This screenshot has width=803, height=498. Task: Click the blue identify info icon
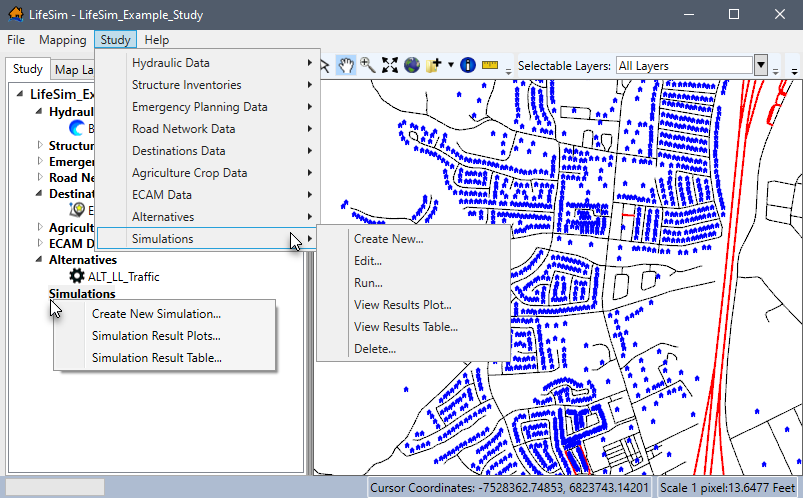(x=468, y=65)
